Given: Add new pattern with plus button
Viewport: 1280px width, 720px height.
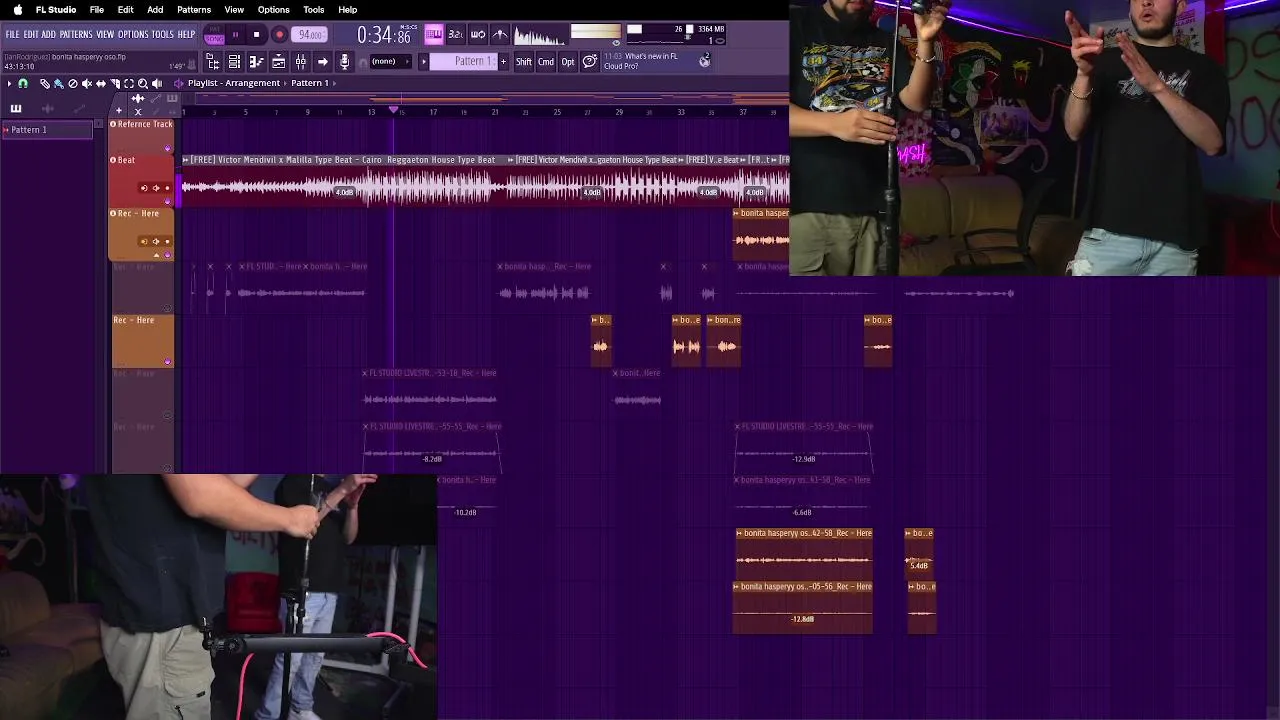Looking at the screenshot, I should pyautogui.click(x=503, y=62).
